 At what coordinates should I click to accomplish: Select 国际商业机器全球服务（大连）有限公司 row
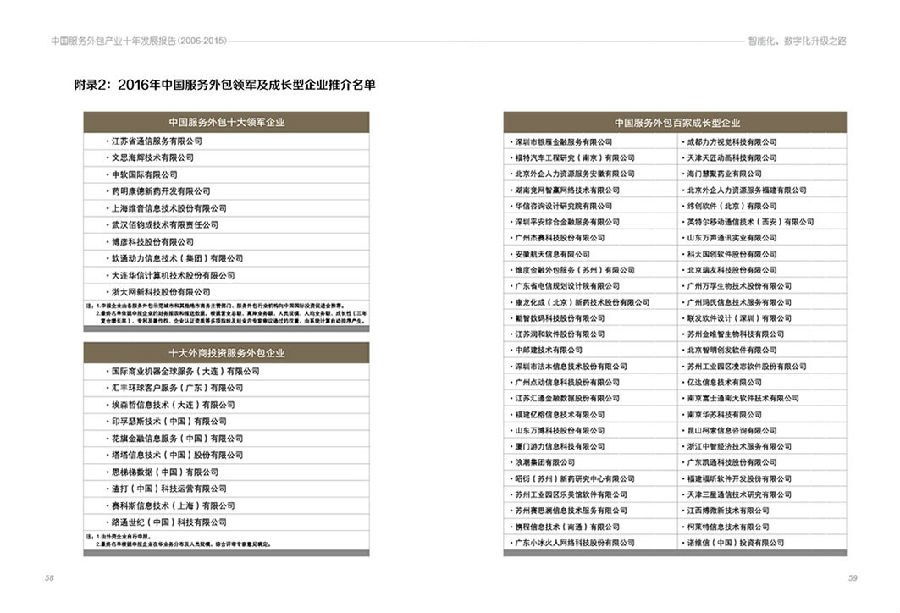[226, 371]
